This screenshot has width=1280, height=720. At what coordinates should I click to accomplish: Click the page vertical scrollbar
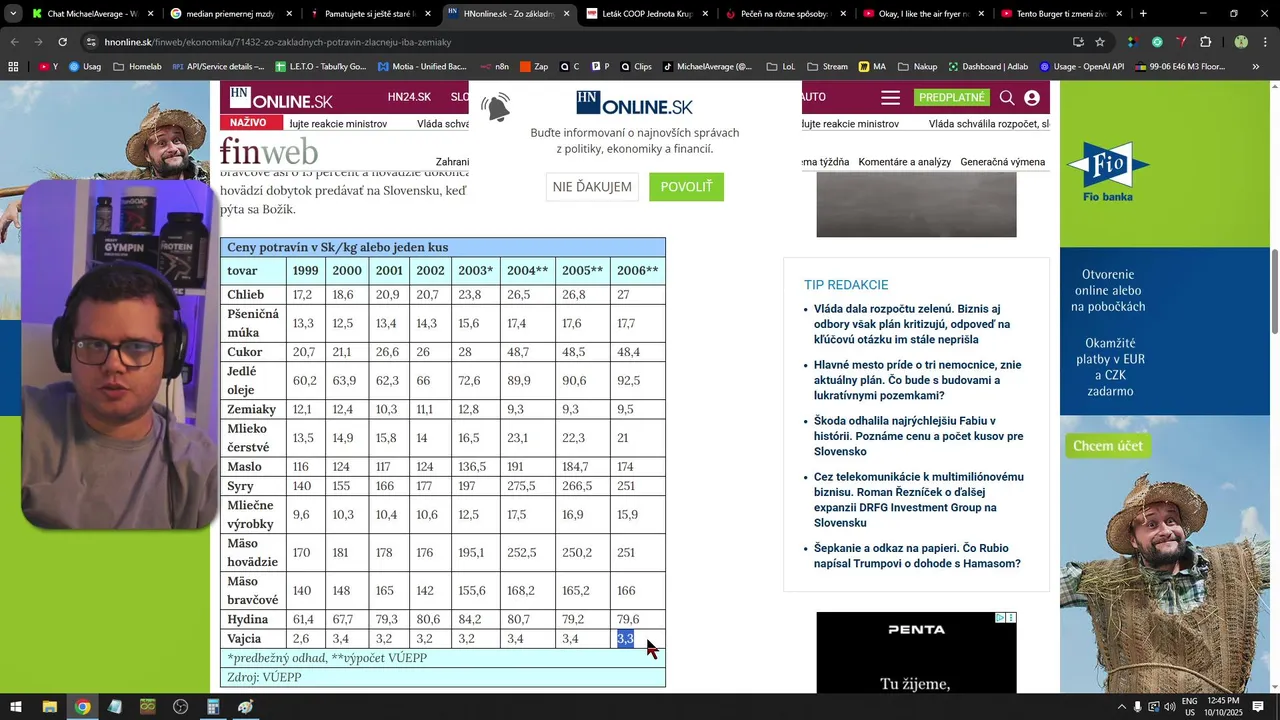click(x=1274, y=290)
